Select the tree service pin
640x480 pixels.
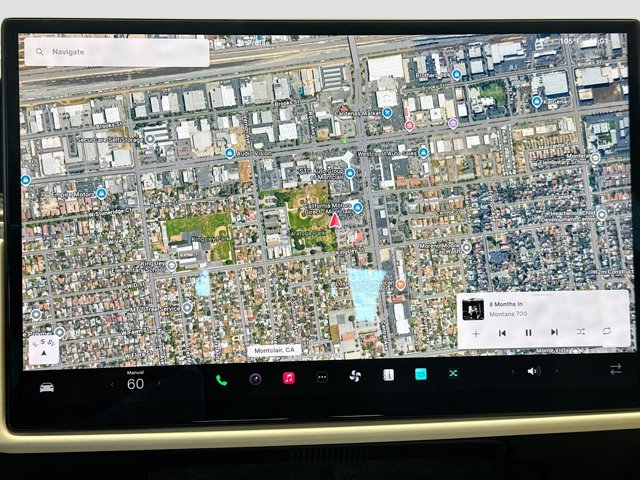(x=187, y=307)
